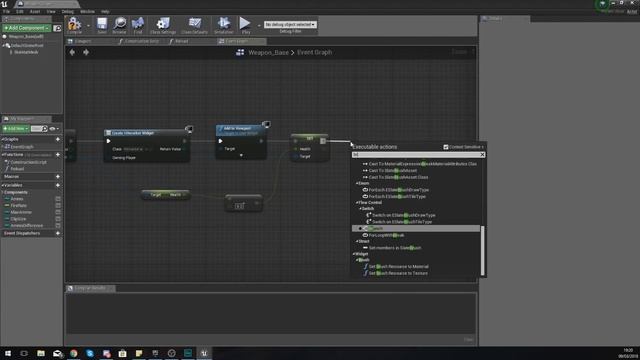Click the Simulation toolbar icon
This screenshot has height=360, width=640.
pos(224,25)
